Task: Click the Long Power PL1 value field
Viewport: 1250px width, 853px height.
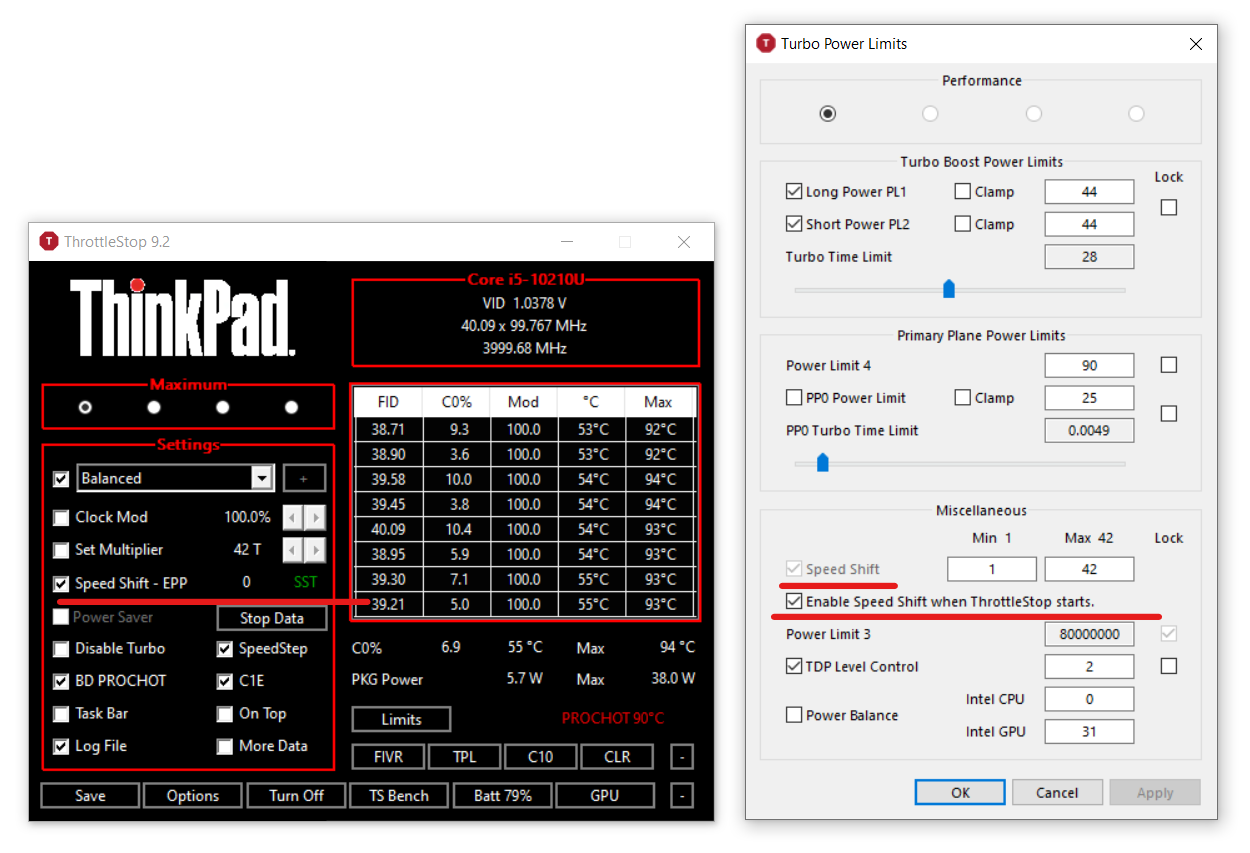Action: tap(1089, 191)
